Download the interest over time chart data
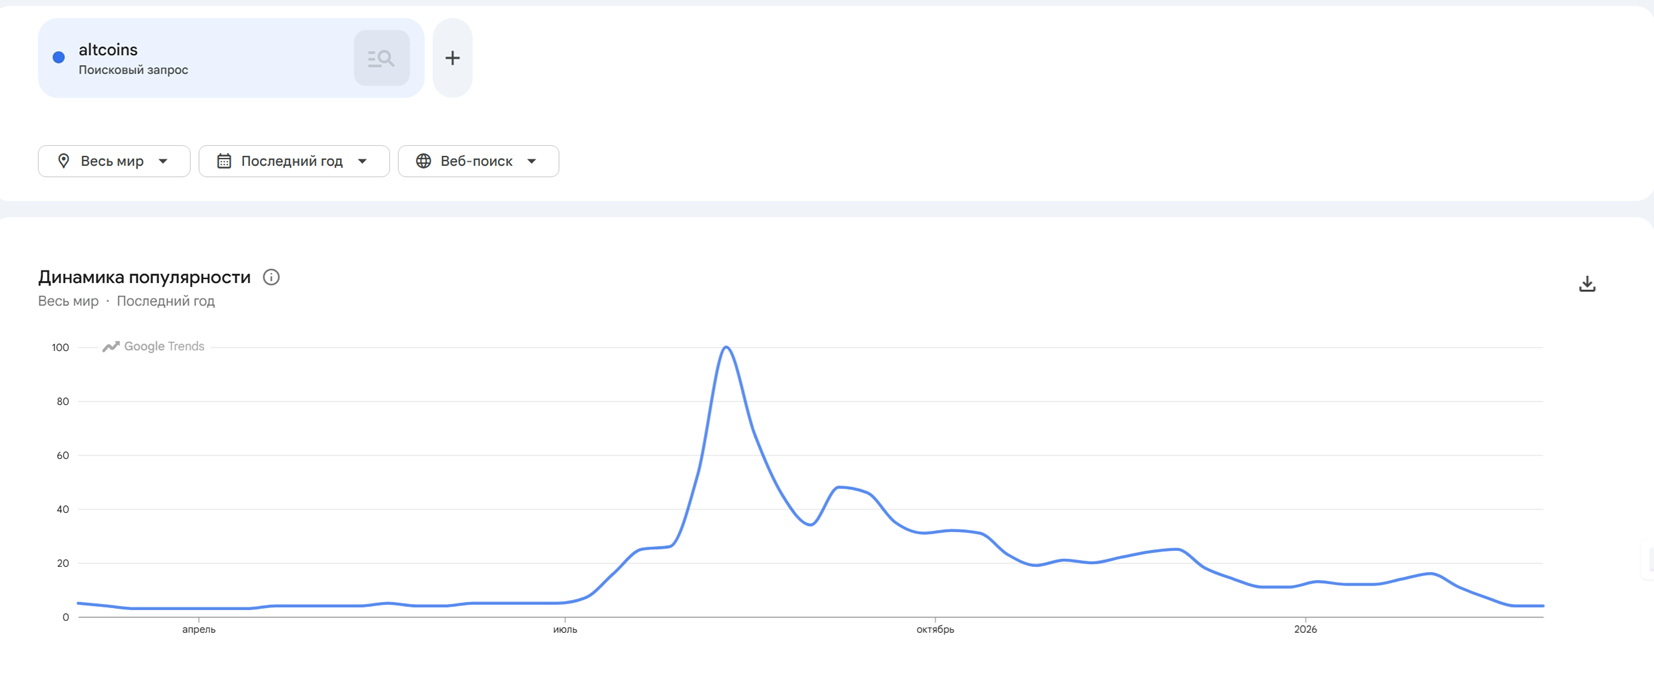This screenshot has height=676, width=1654. point(1587,284)
